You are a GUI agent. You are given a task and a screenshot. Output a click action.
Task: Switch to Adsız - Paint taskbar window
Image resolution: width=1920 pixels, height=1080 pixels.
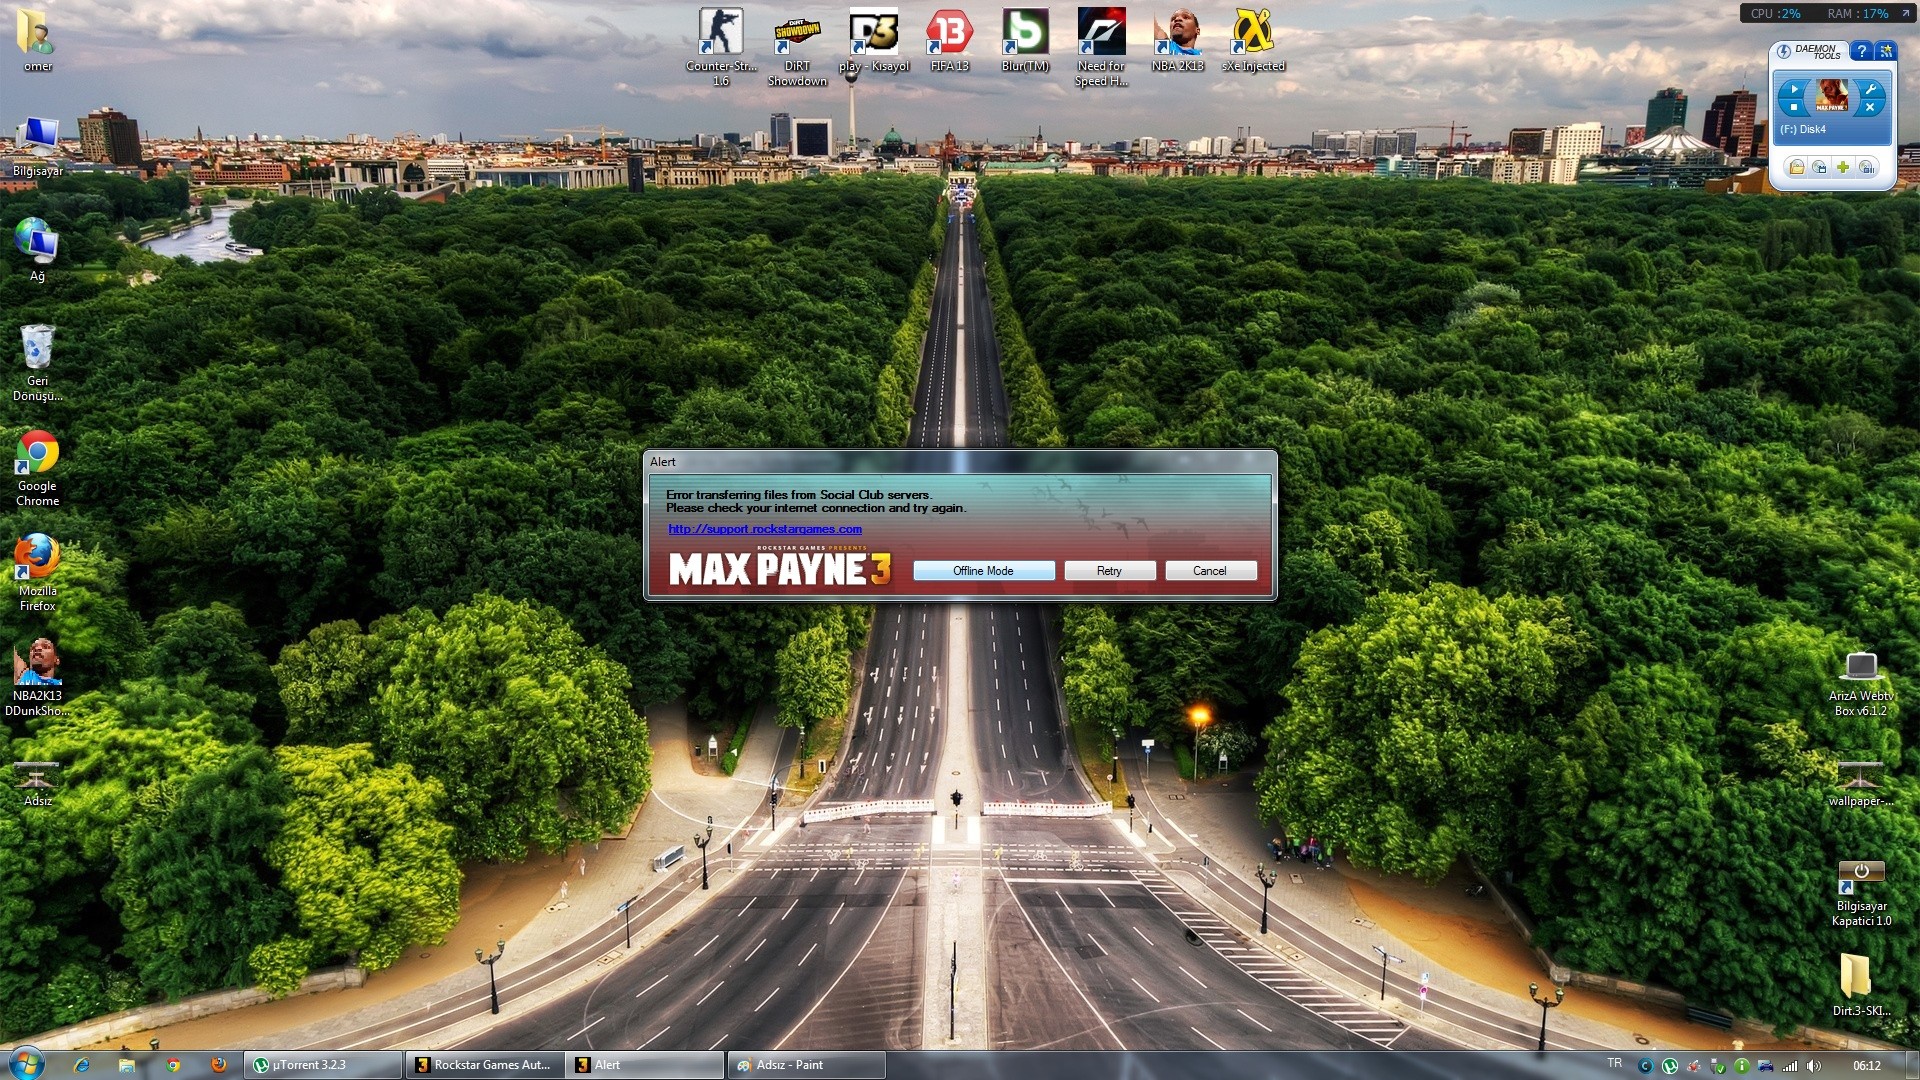[806, 1065]
